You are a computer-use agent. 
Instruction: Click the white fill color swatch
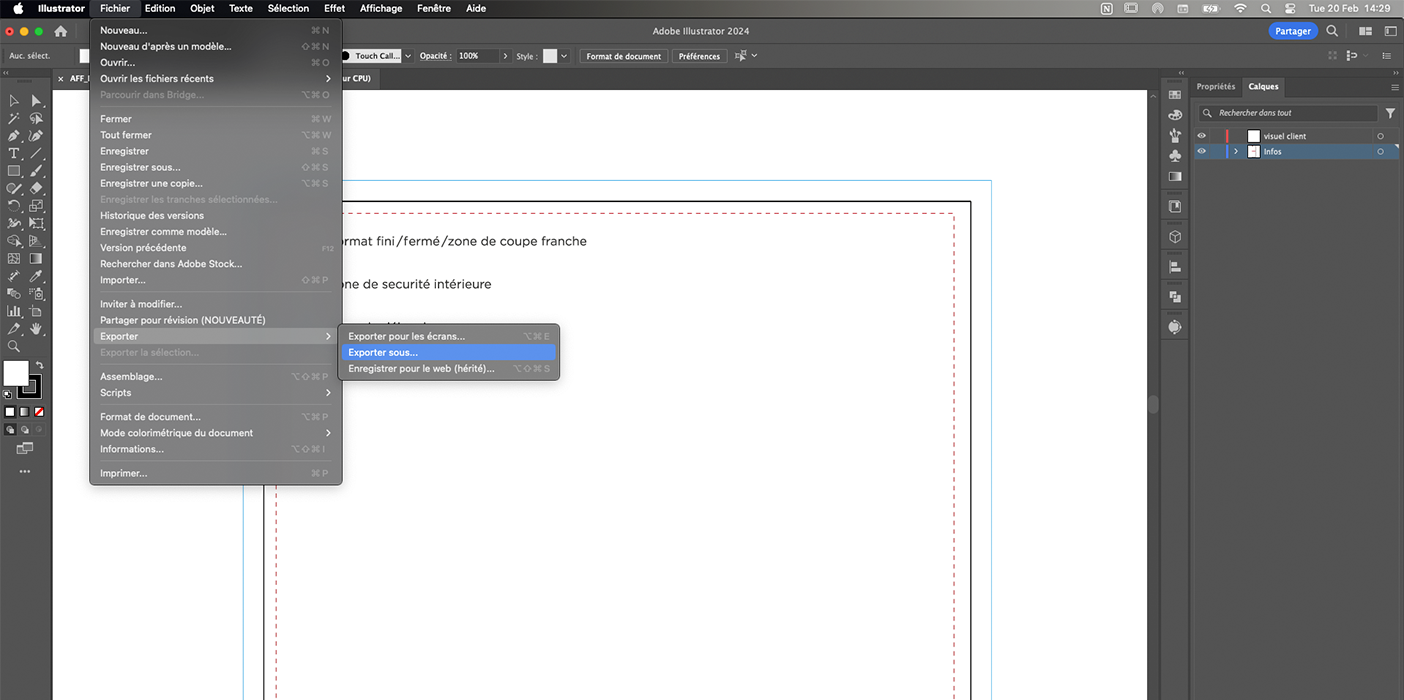pyautogui.click(x=16, y=373)
